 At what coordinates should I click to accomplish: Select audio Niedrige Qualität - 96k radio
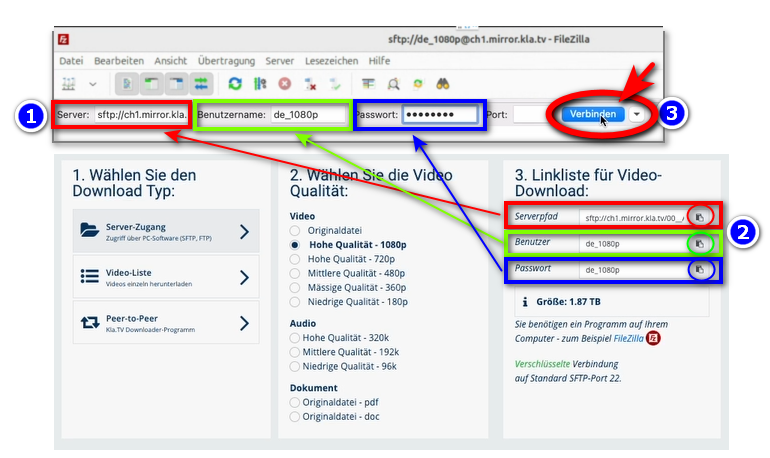(x=295, y=366)
